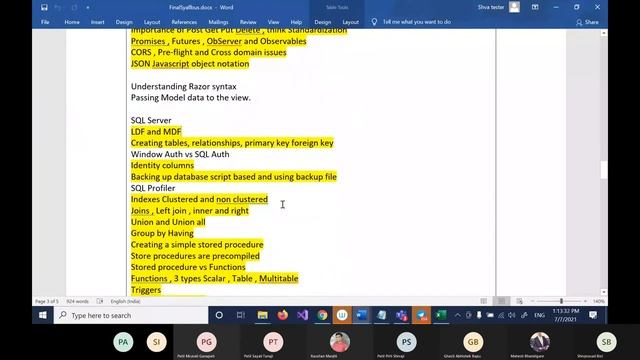Switch to the Mailings tab
Viewport: 640px width, 360px height.
[x=218, y=22]
